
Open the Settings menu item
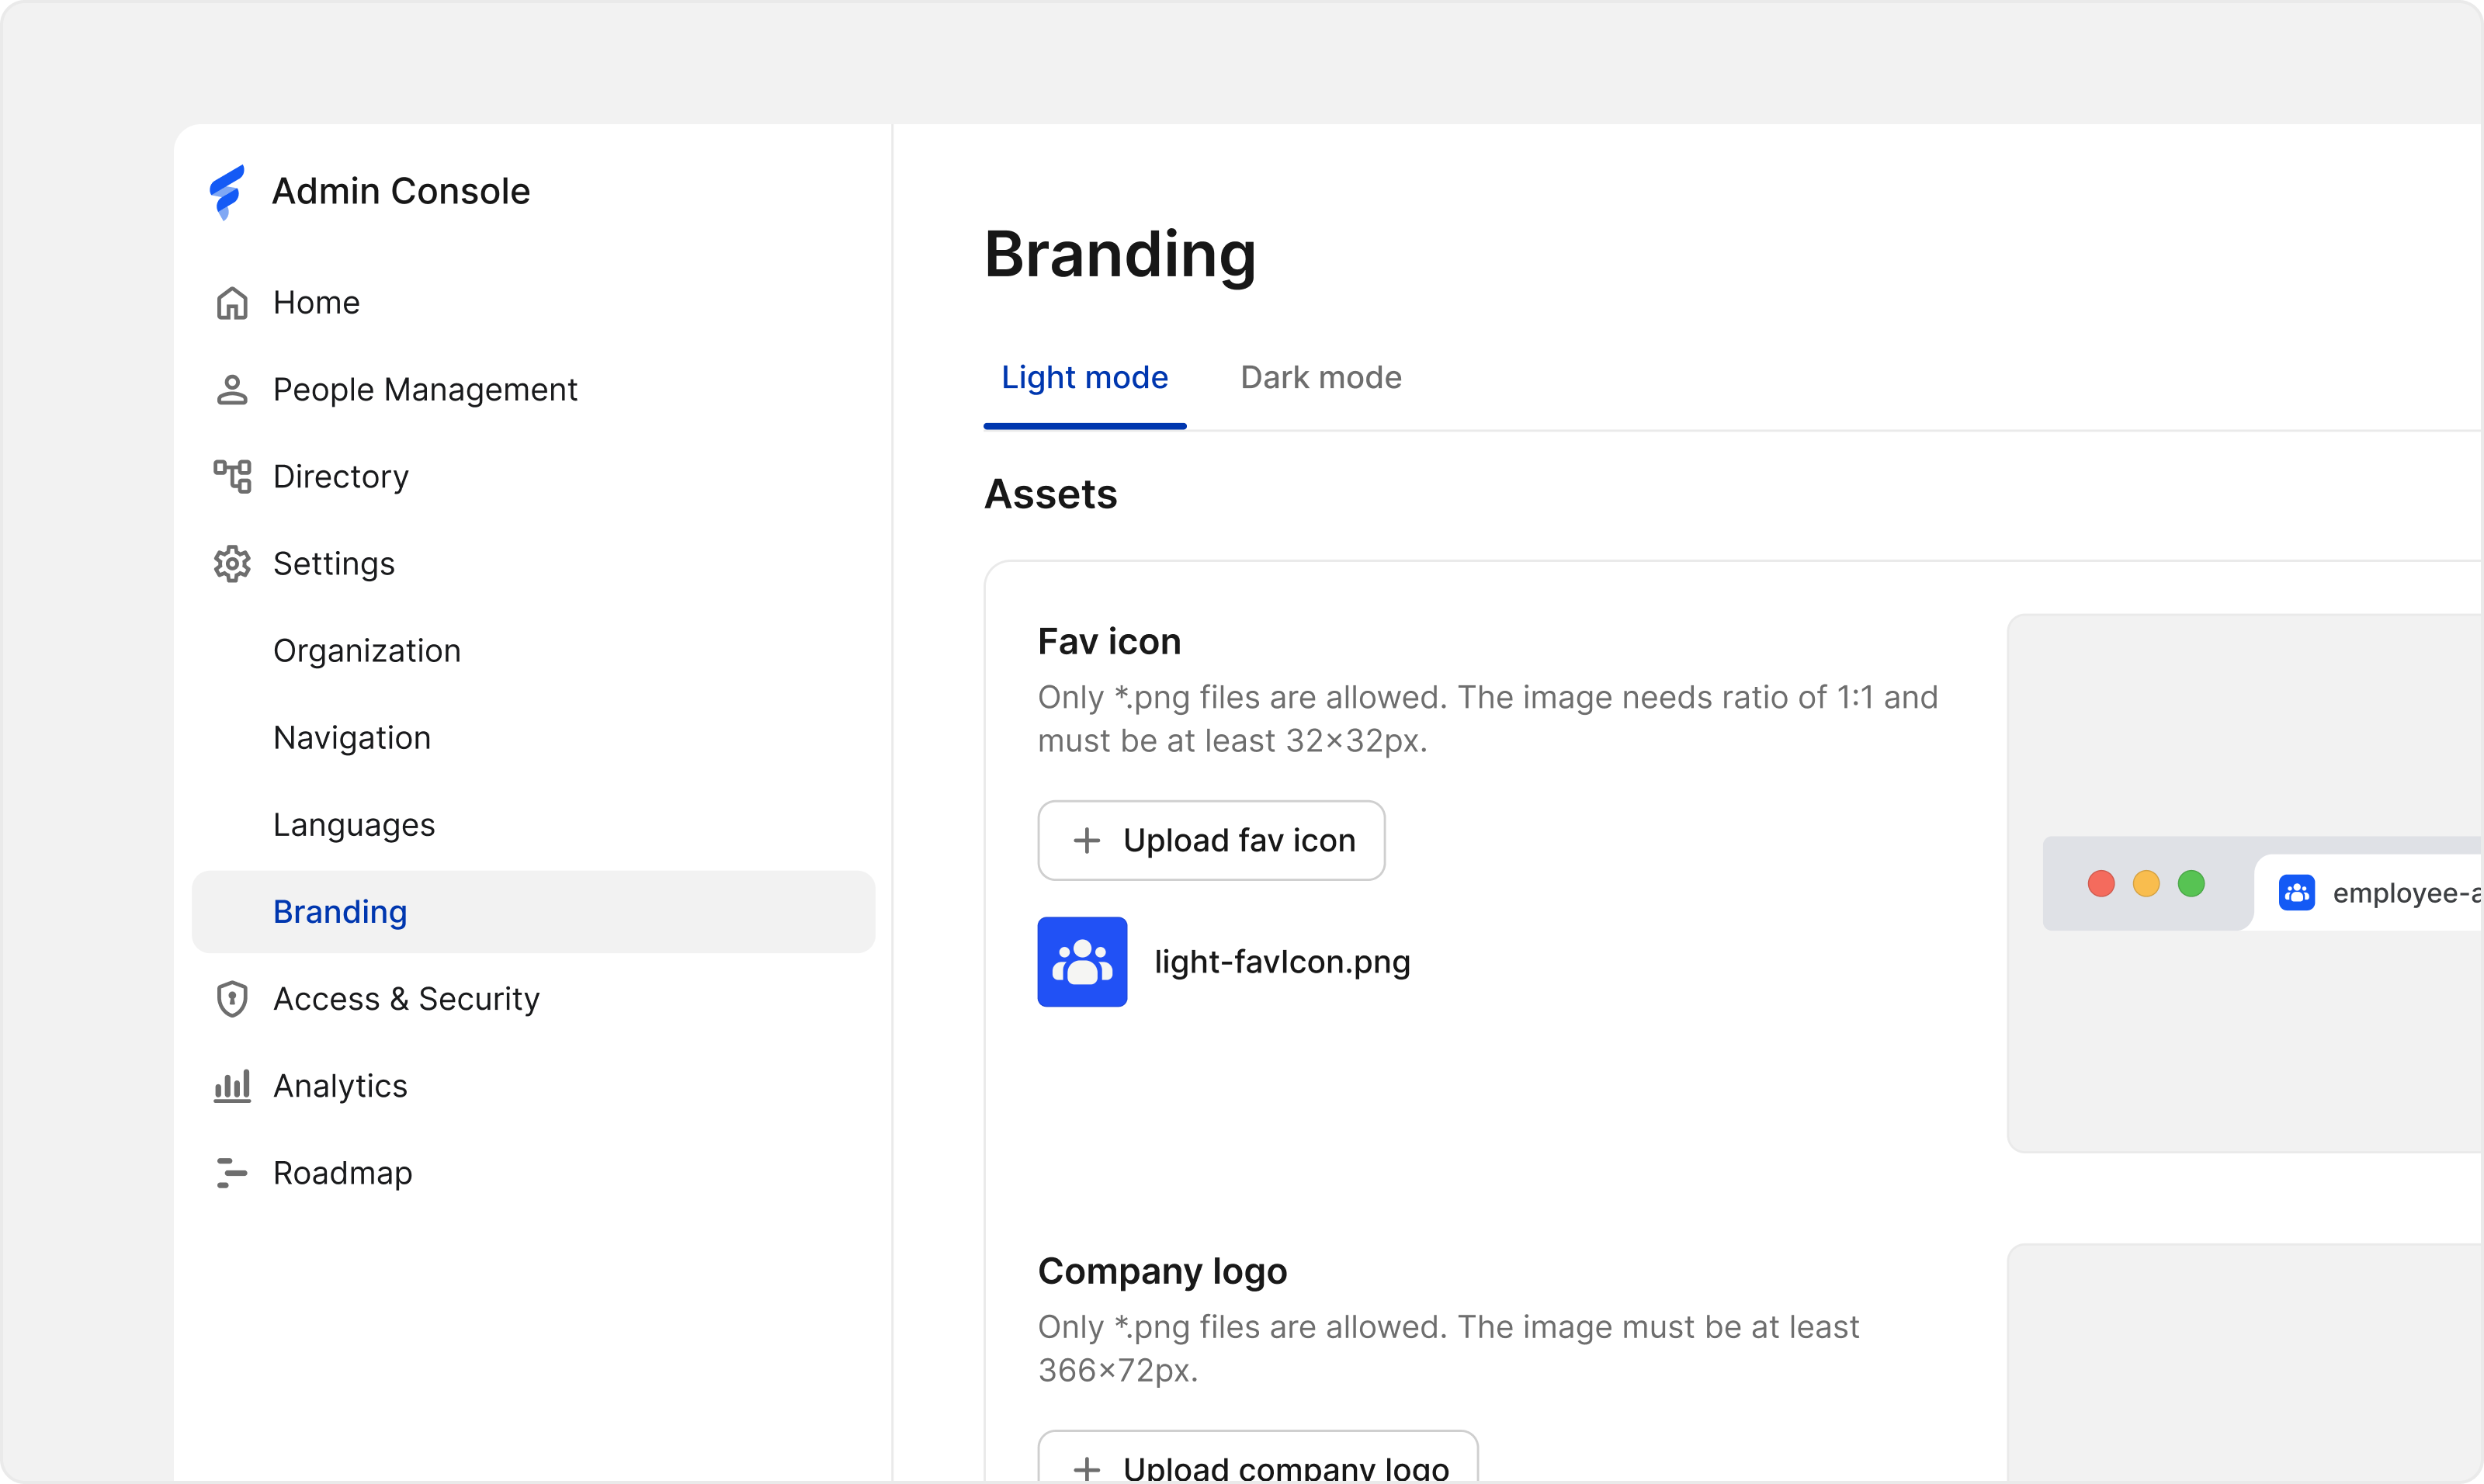click(533, 564)
